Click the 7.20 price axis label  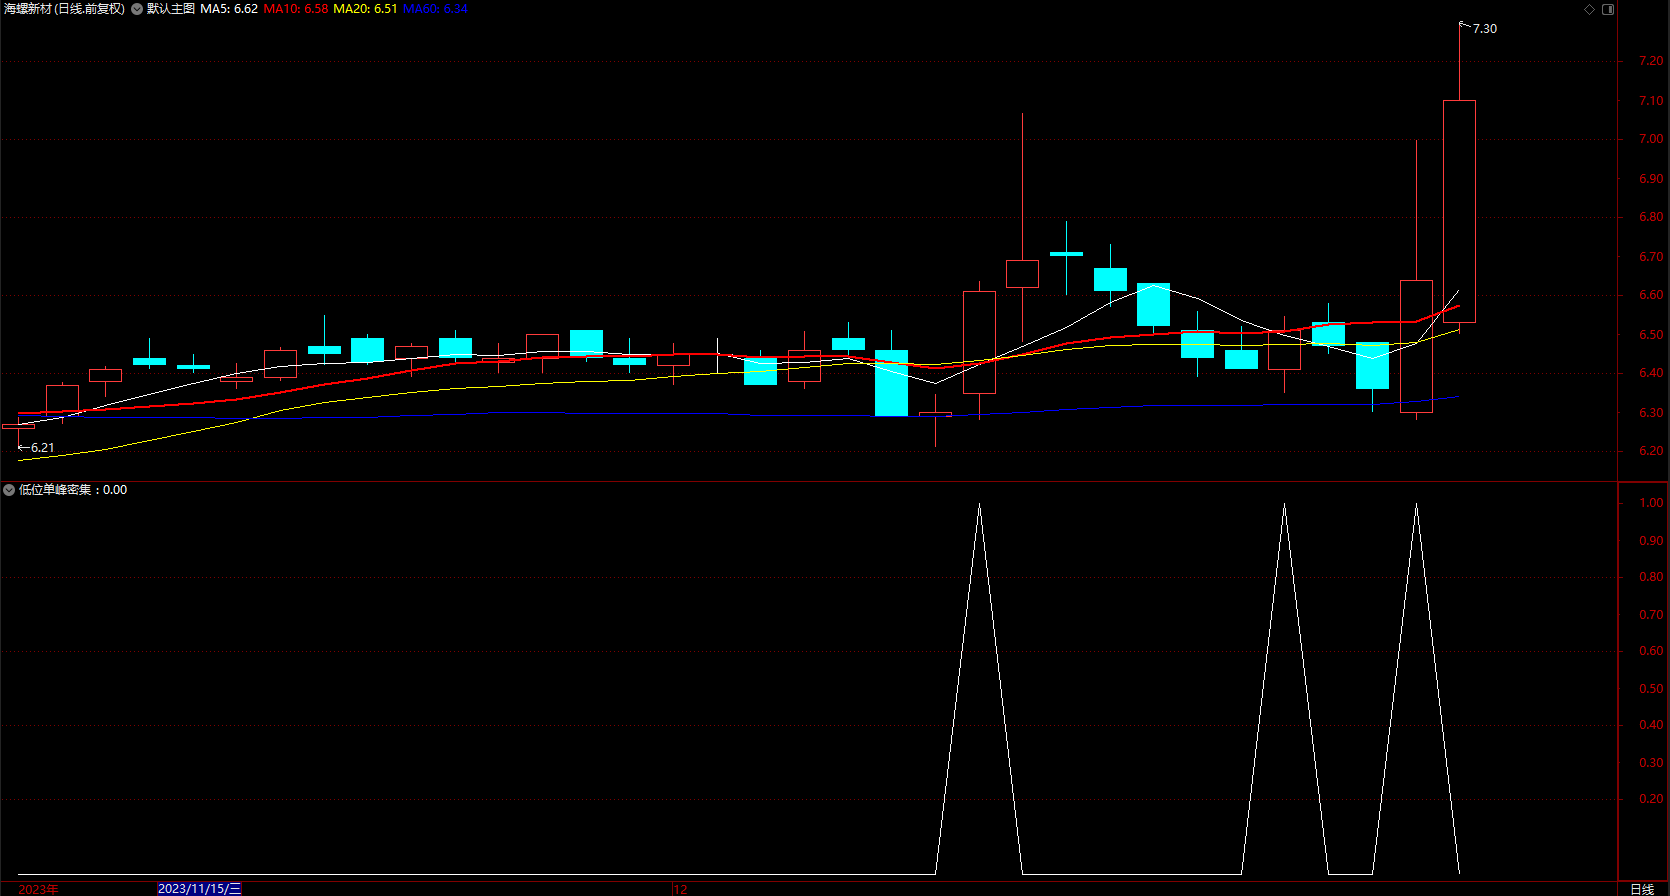pos(1651,62)
